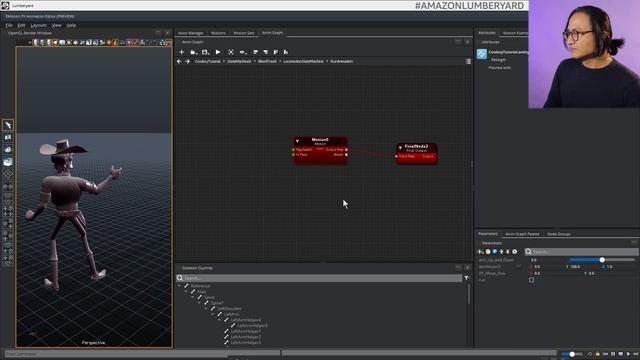The height and width of the screenshot is (360, 640).
Task: Select the arrow selection tool in viewport sidebar
Action: coord(8,125)
